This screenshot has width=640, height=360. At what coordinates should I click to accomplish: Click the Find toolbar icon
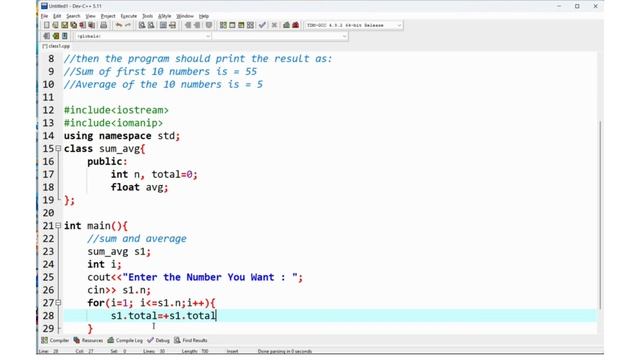[142, 25]
